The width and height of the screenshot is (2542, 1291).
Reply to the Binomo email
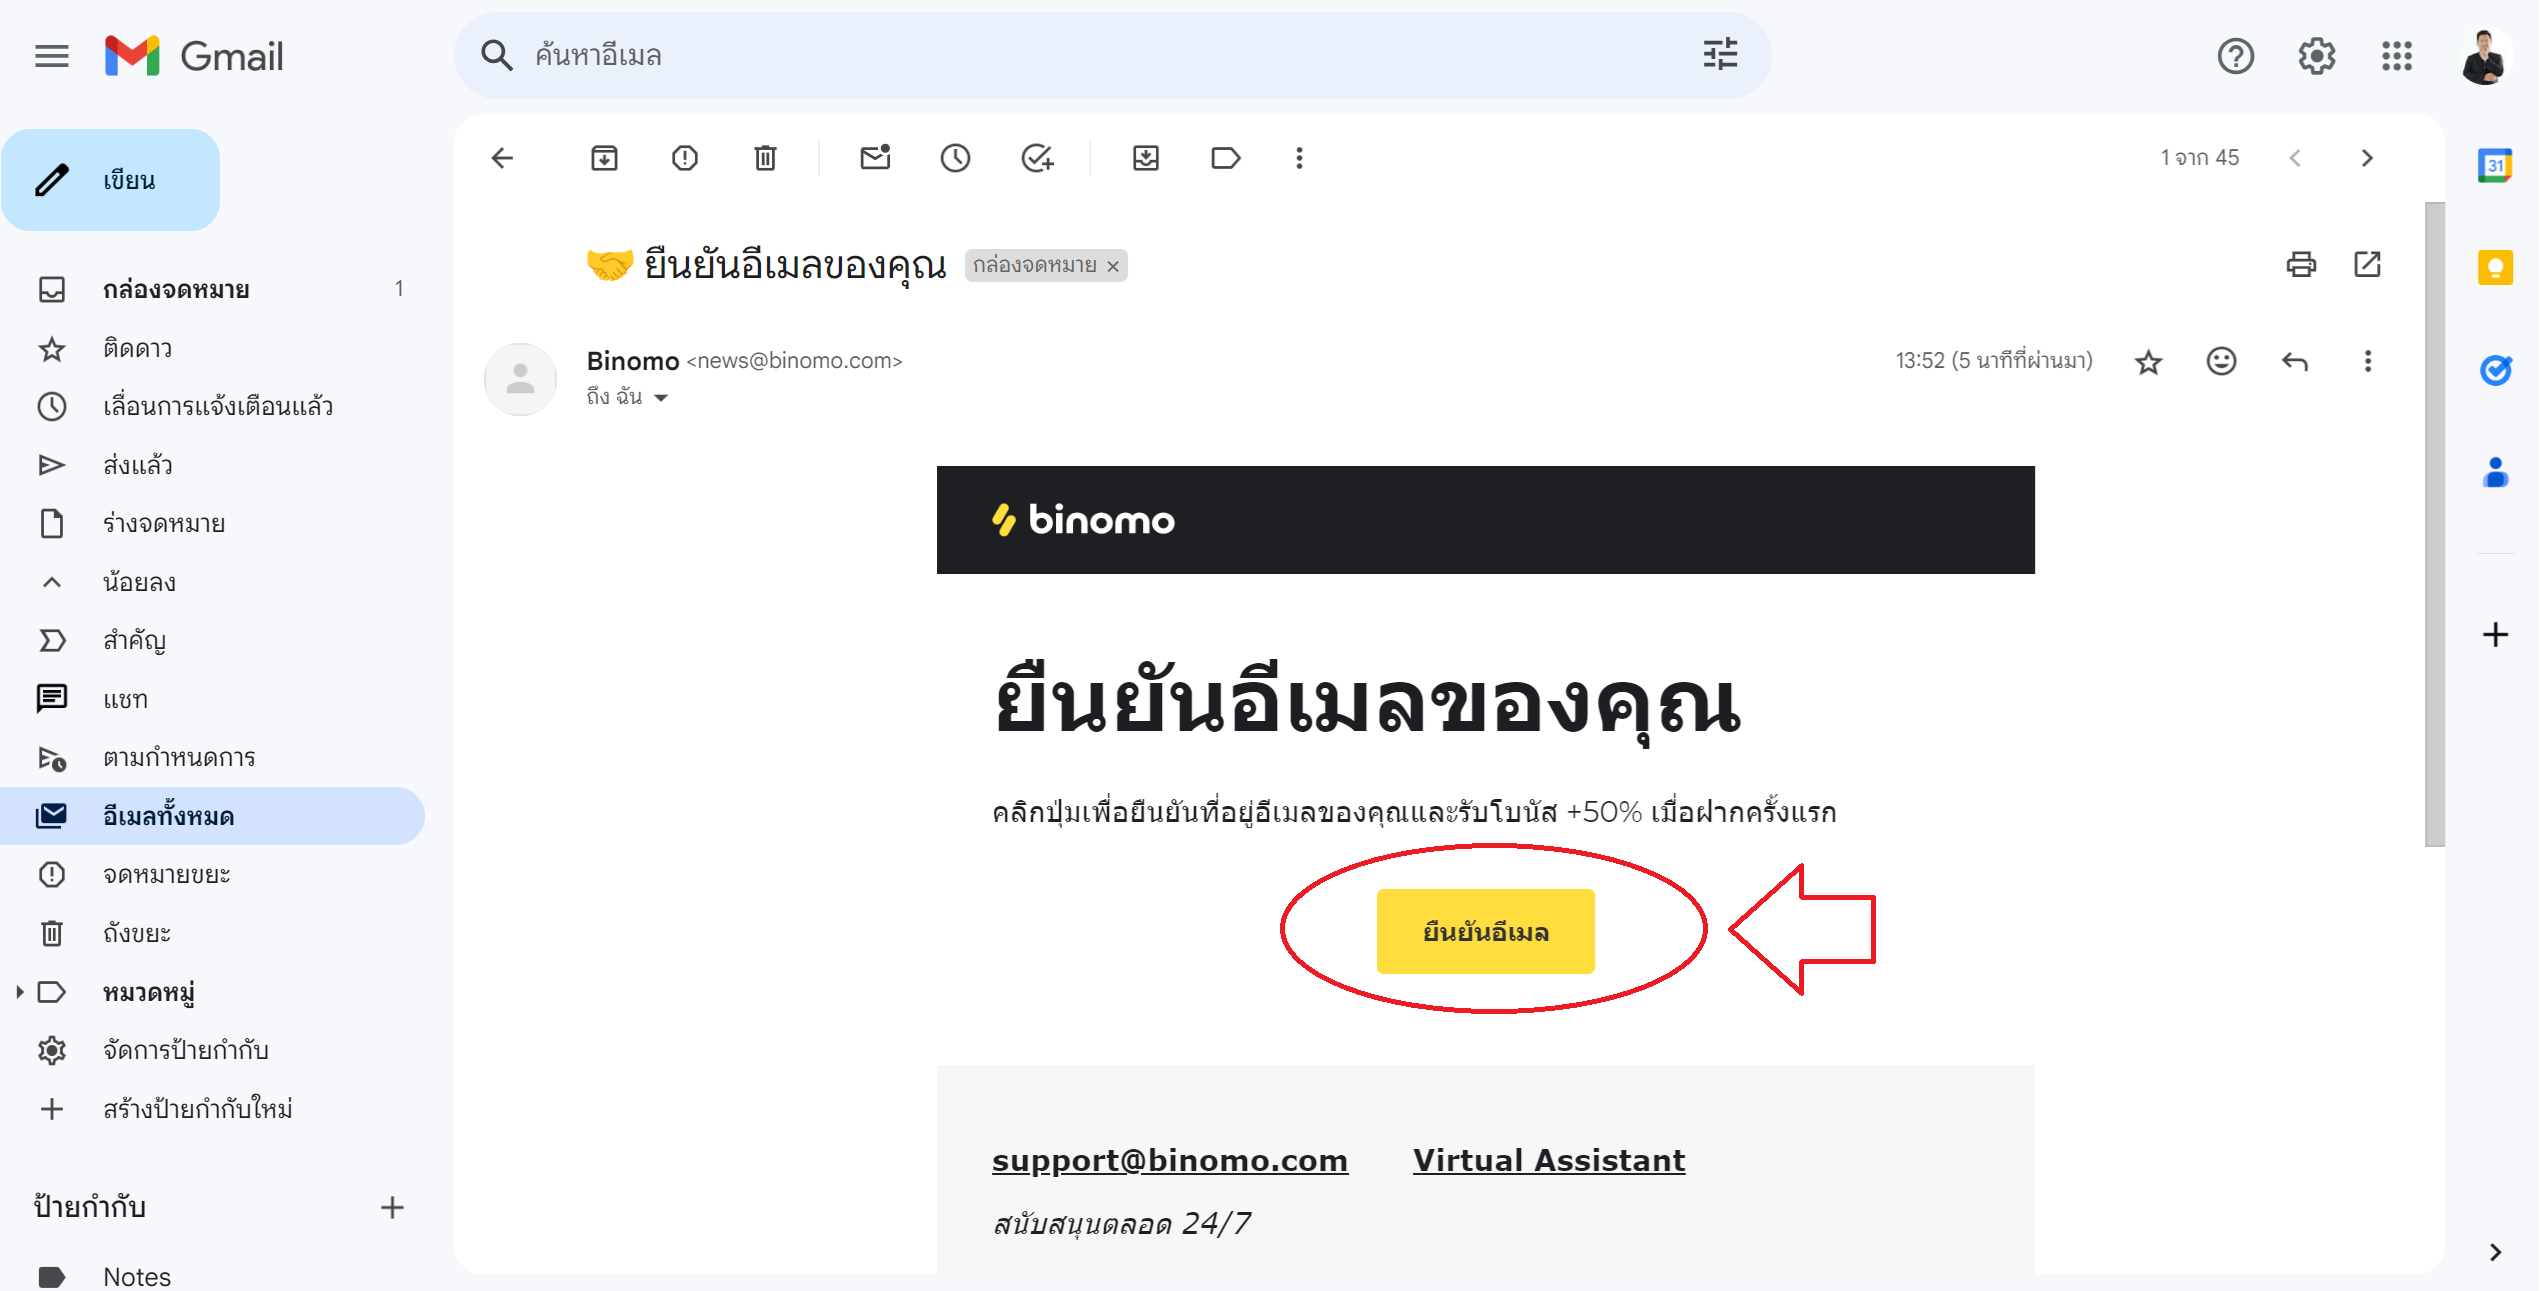point(2295,361)
